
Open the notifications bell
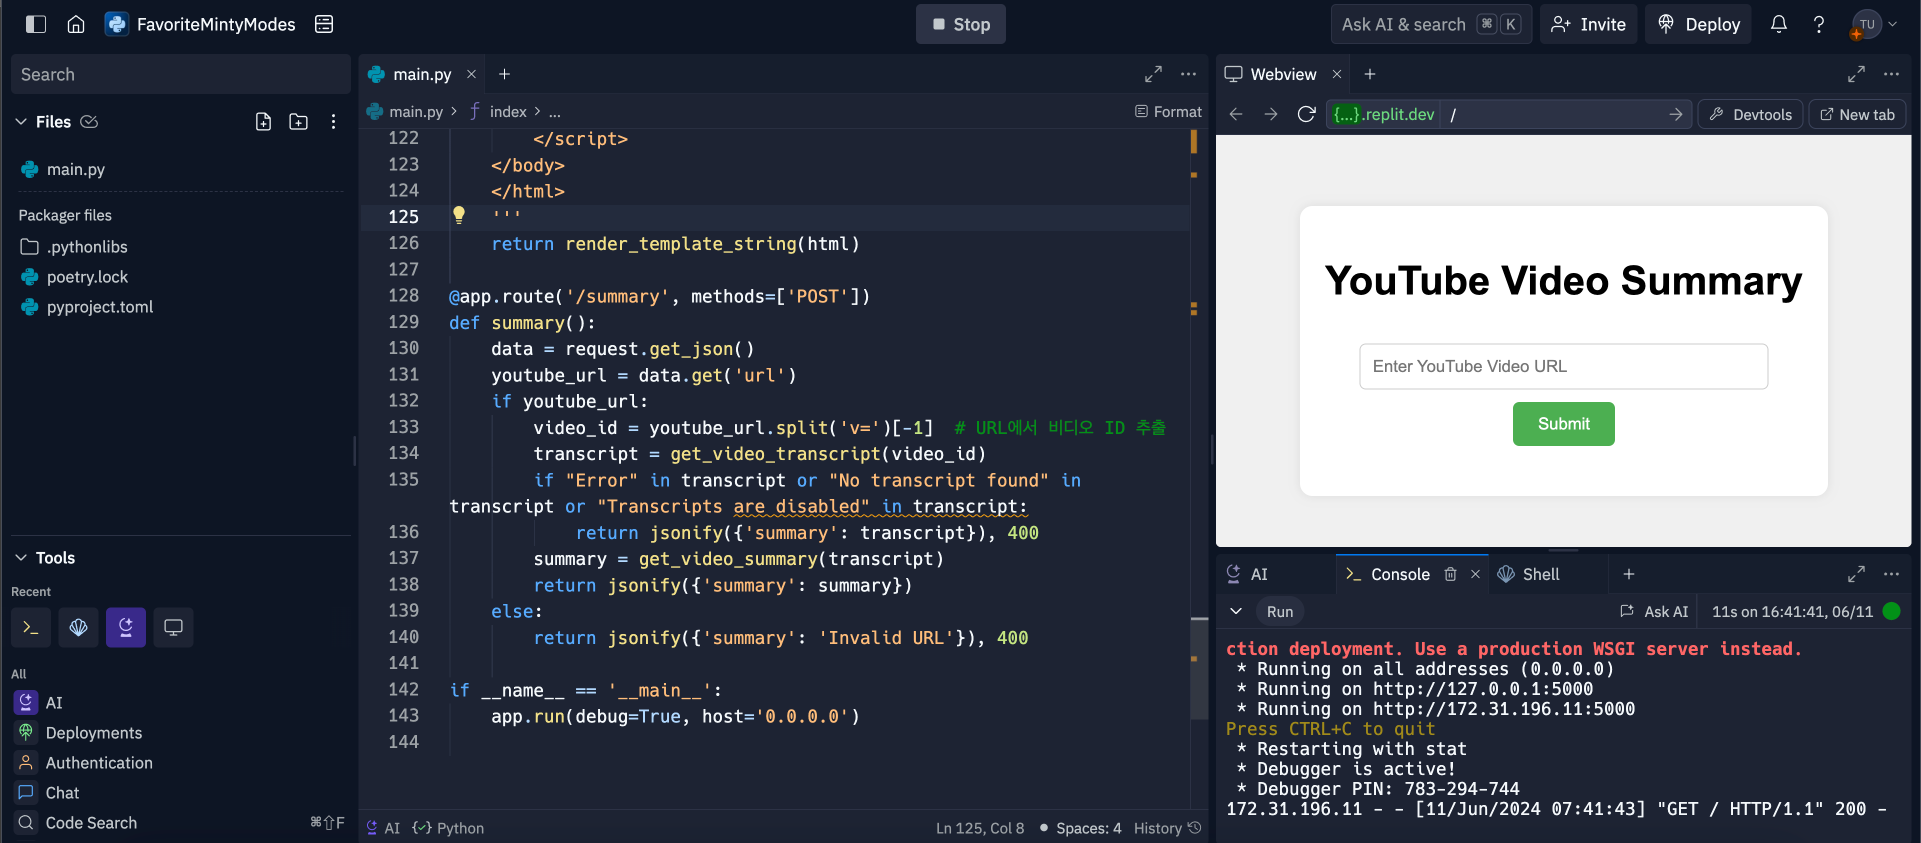coord(1779,24)
